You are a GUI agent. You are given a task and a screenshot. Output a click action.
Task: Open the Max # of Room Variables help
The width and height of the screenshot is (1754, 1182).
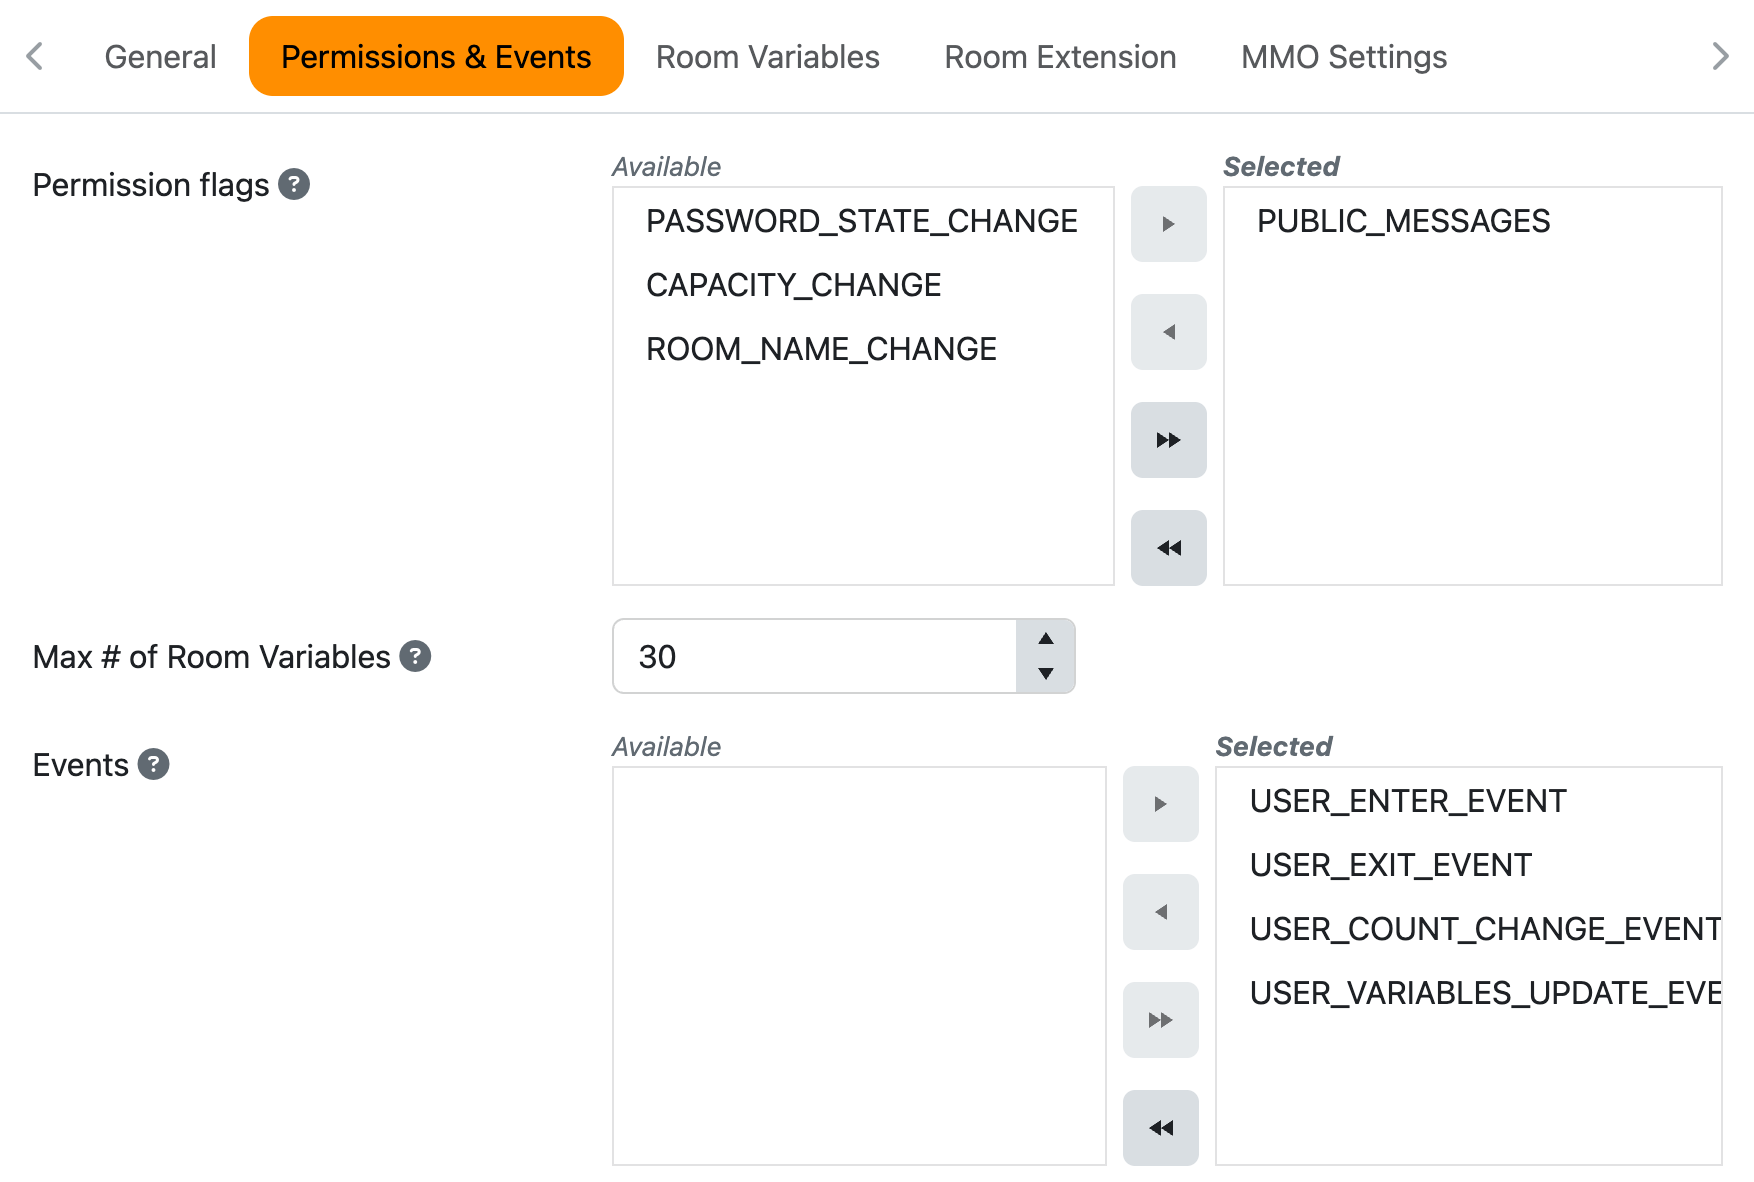coord(416,656)
